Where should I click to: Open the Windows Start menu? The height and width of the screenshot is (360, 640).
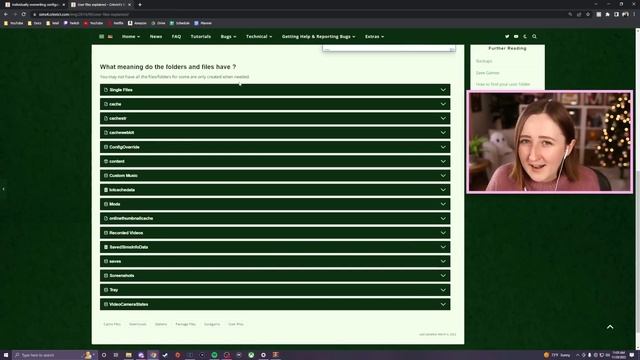(x=6, y=355)
